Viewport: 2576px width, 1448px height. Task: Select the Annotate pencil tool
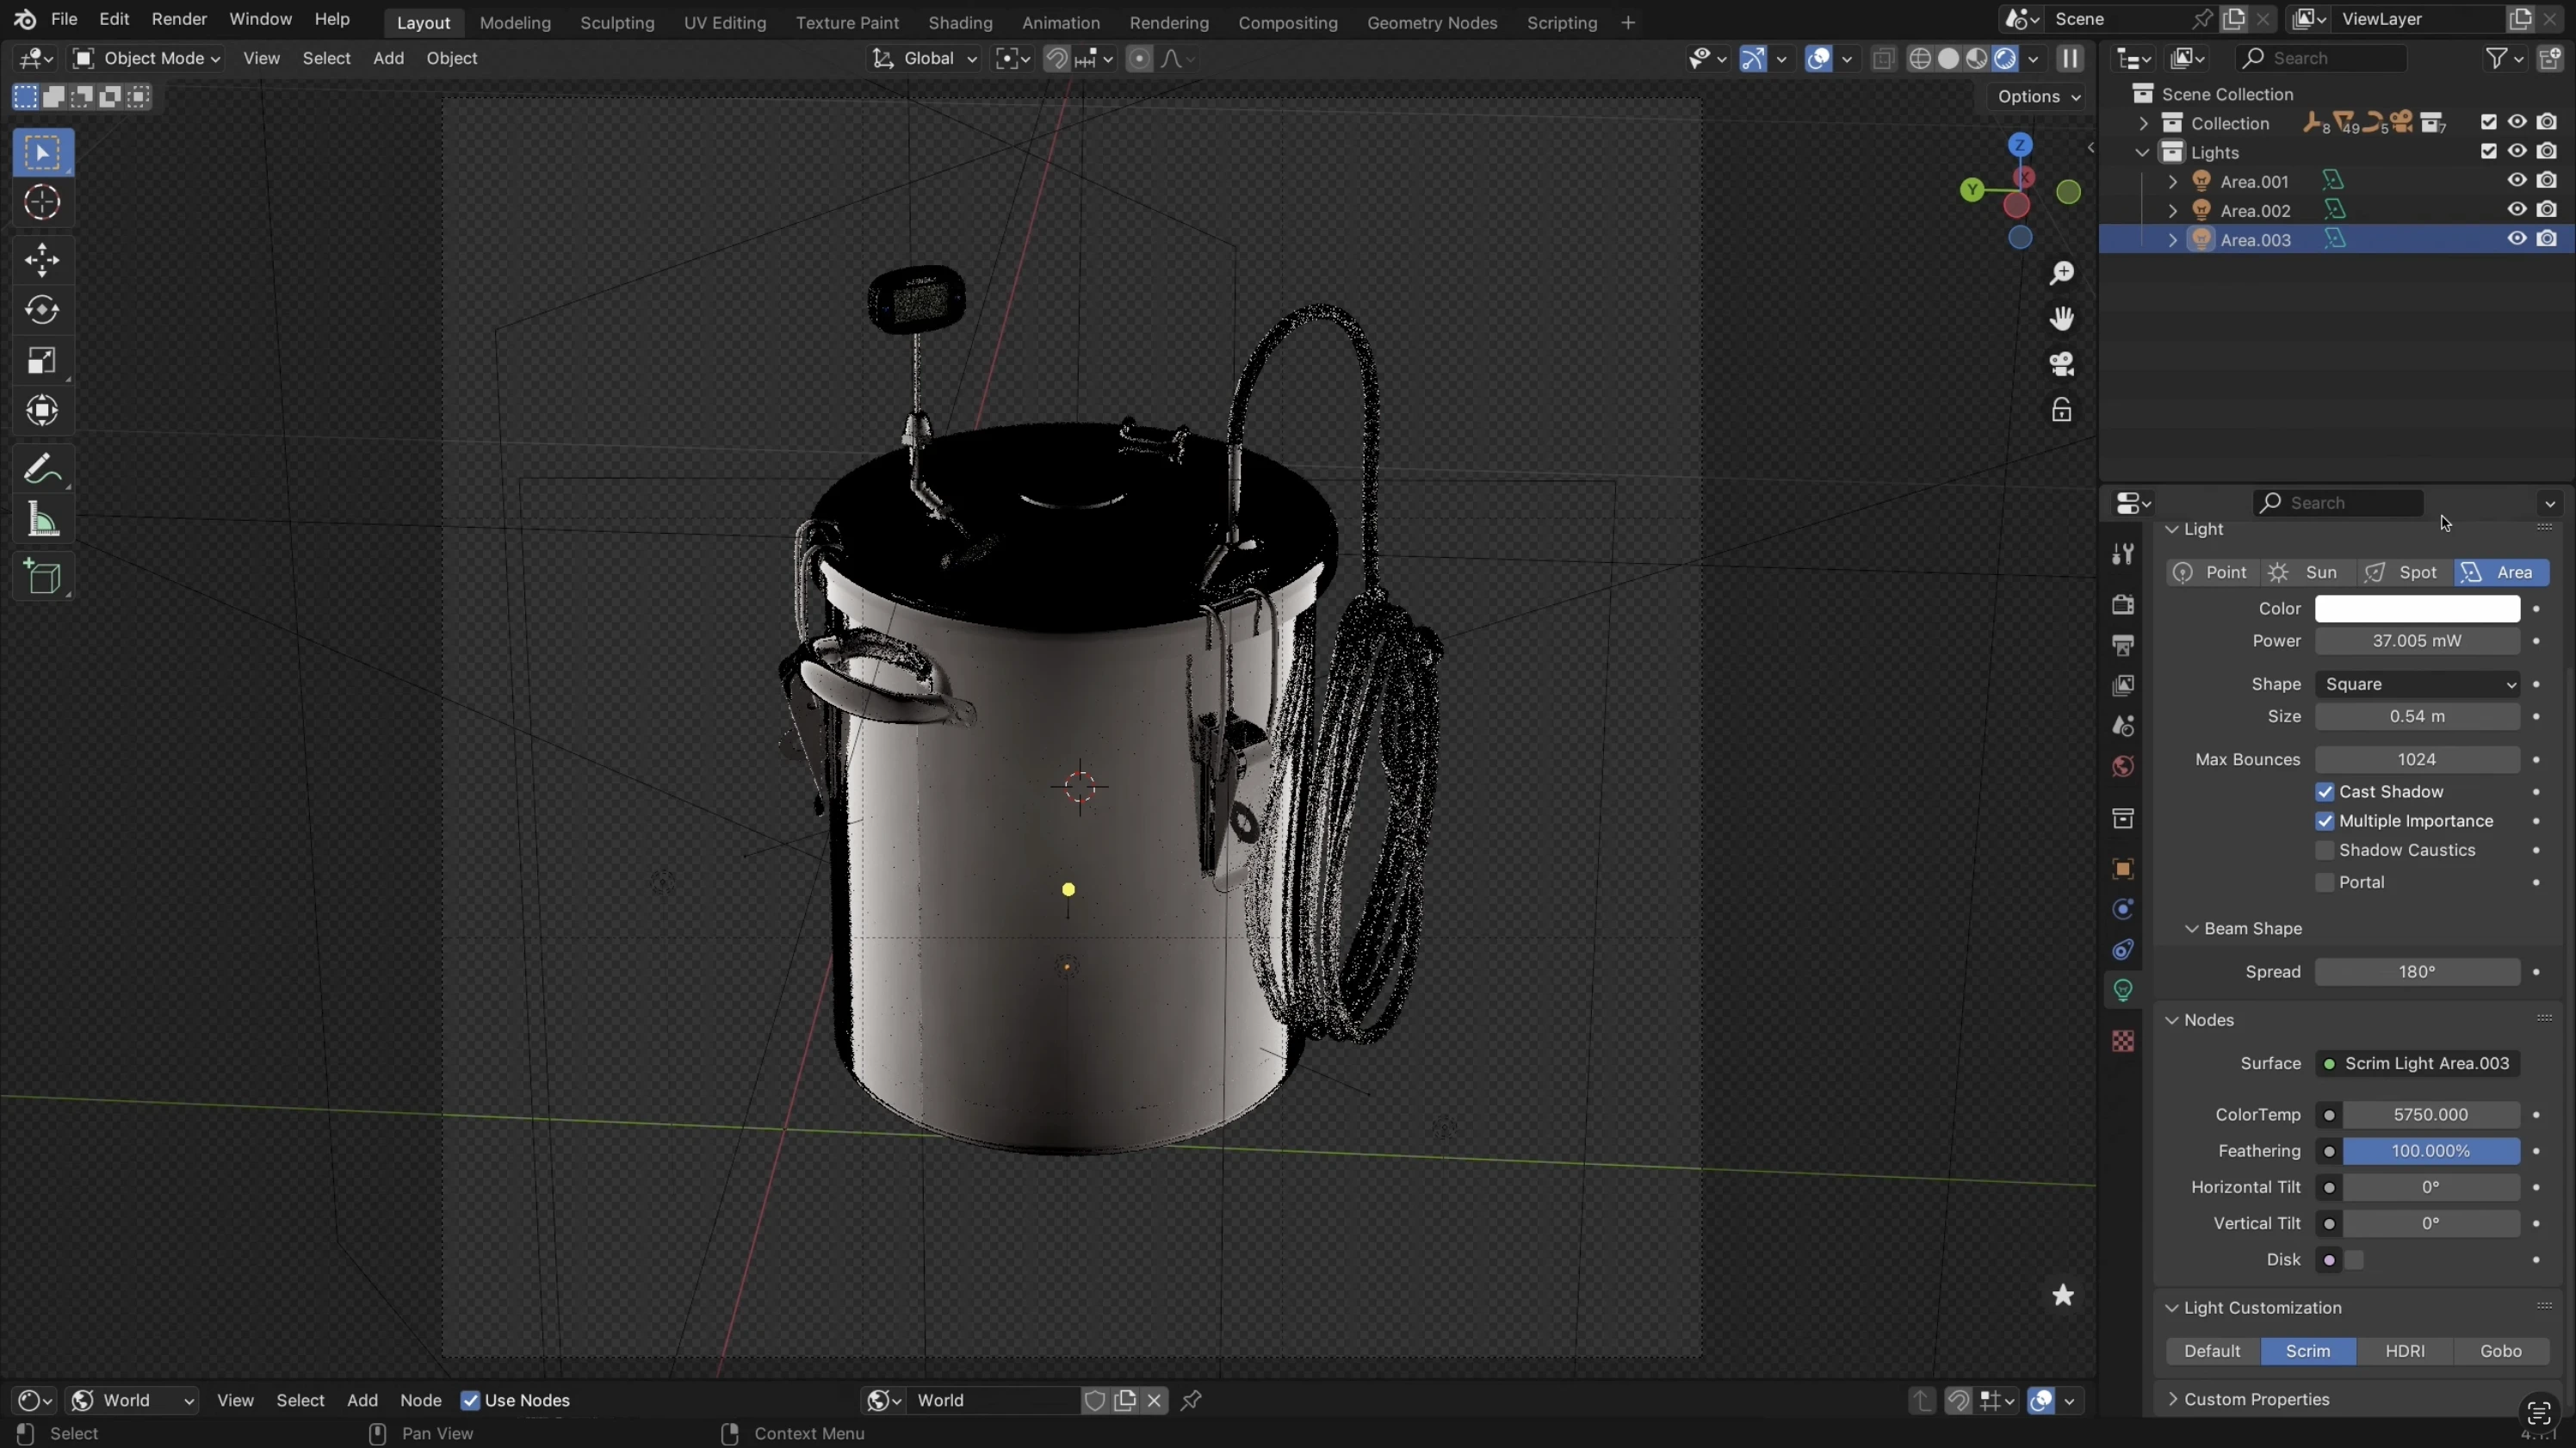click(42, 469)
